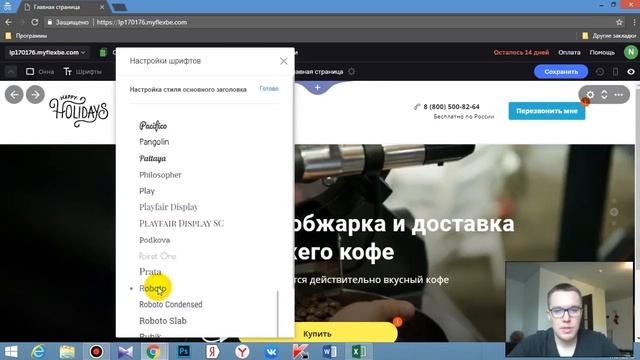Open Word from taskbar

tap(330, 351)
